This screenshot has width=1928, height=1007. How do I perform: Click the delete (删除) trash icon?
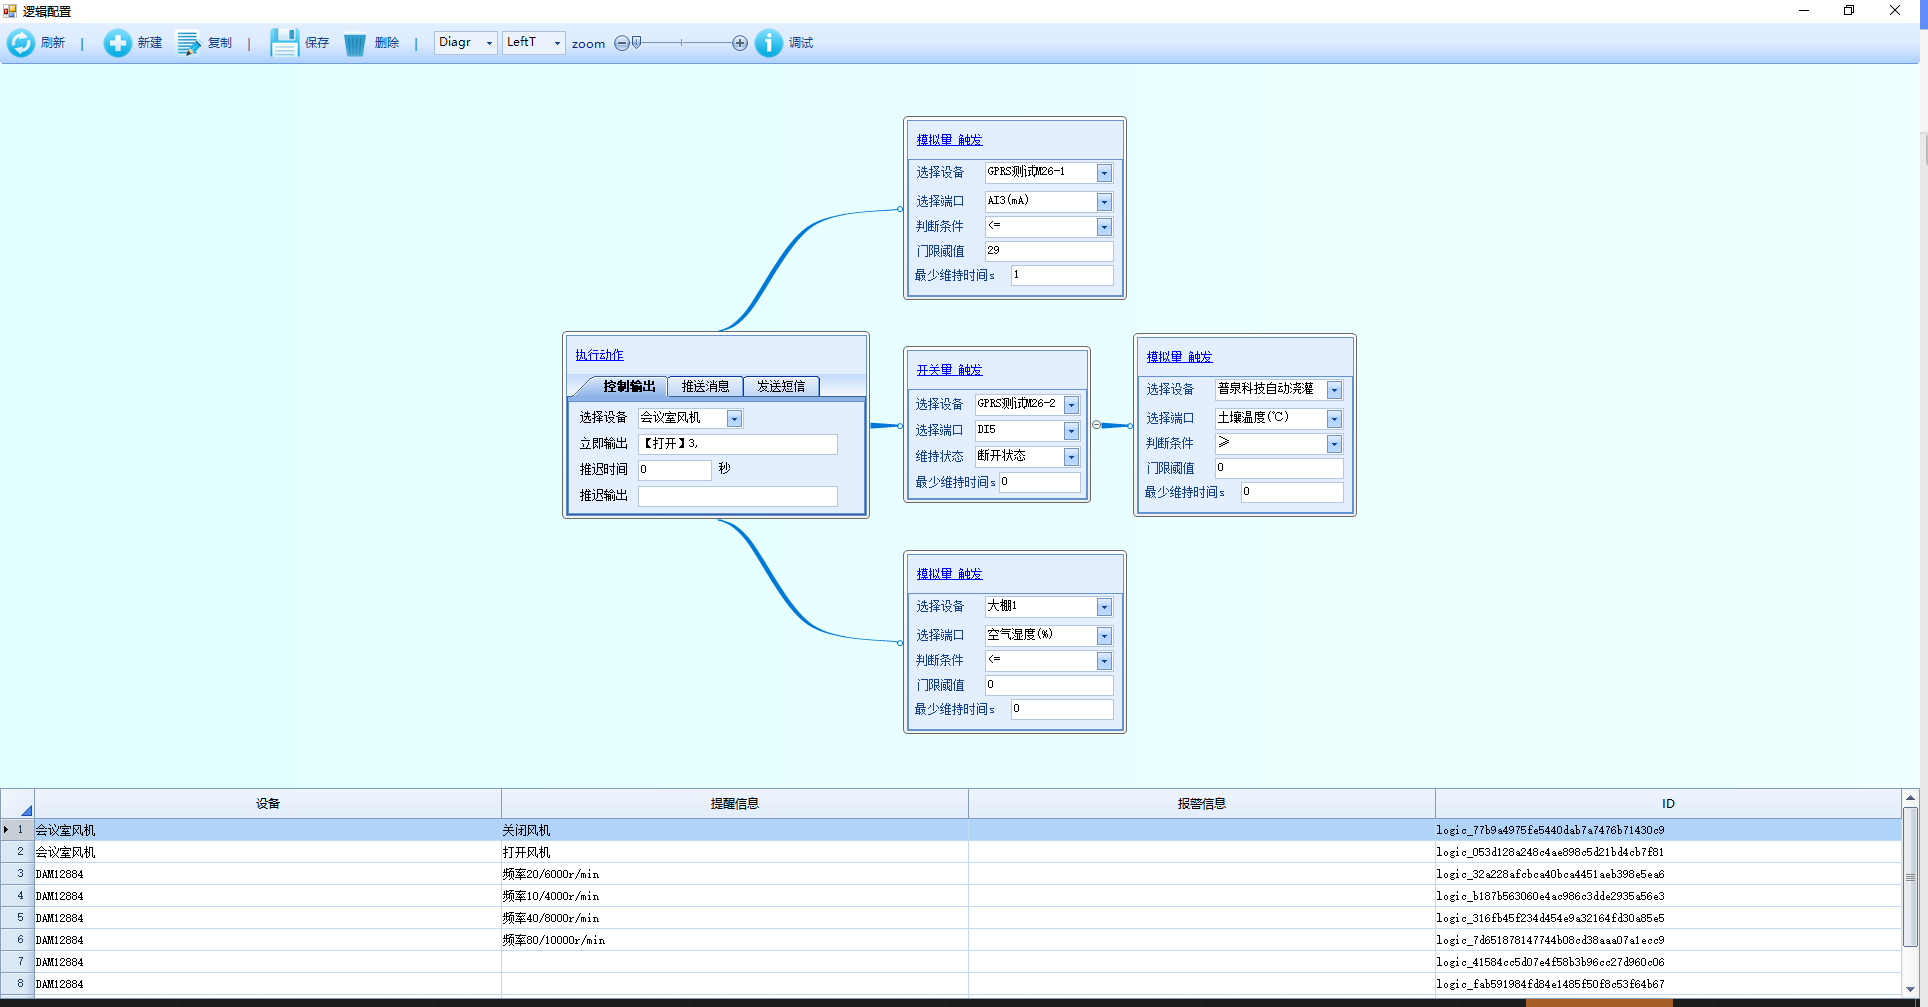355,44
